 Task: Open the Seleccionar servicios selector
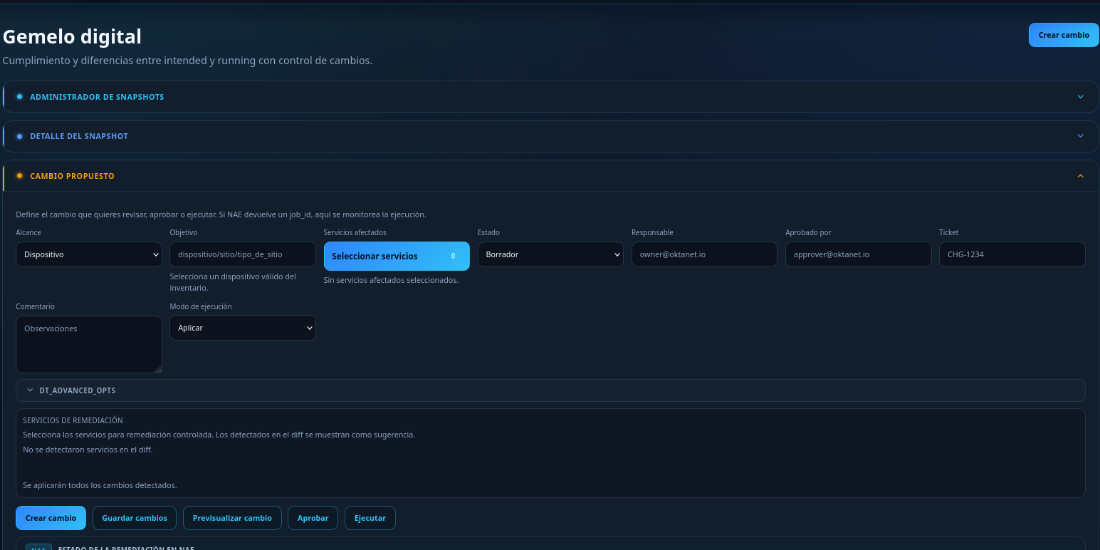pos(396,256)
